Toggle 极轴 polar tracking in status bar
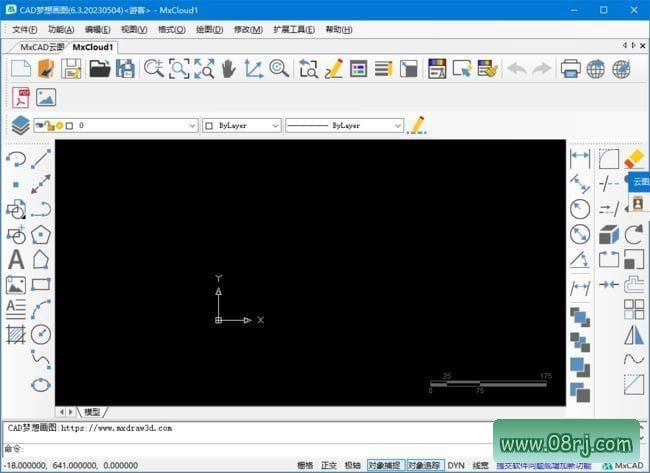The height and width of the screenshot is (473, 650). [x=352, y=466]
